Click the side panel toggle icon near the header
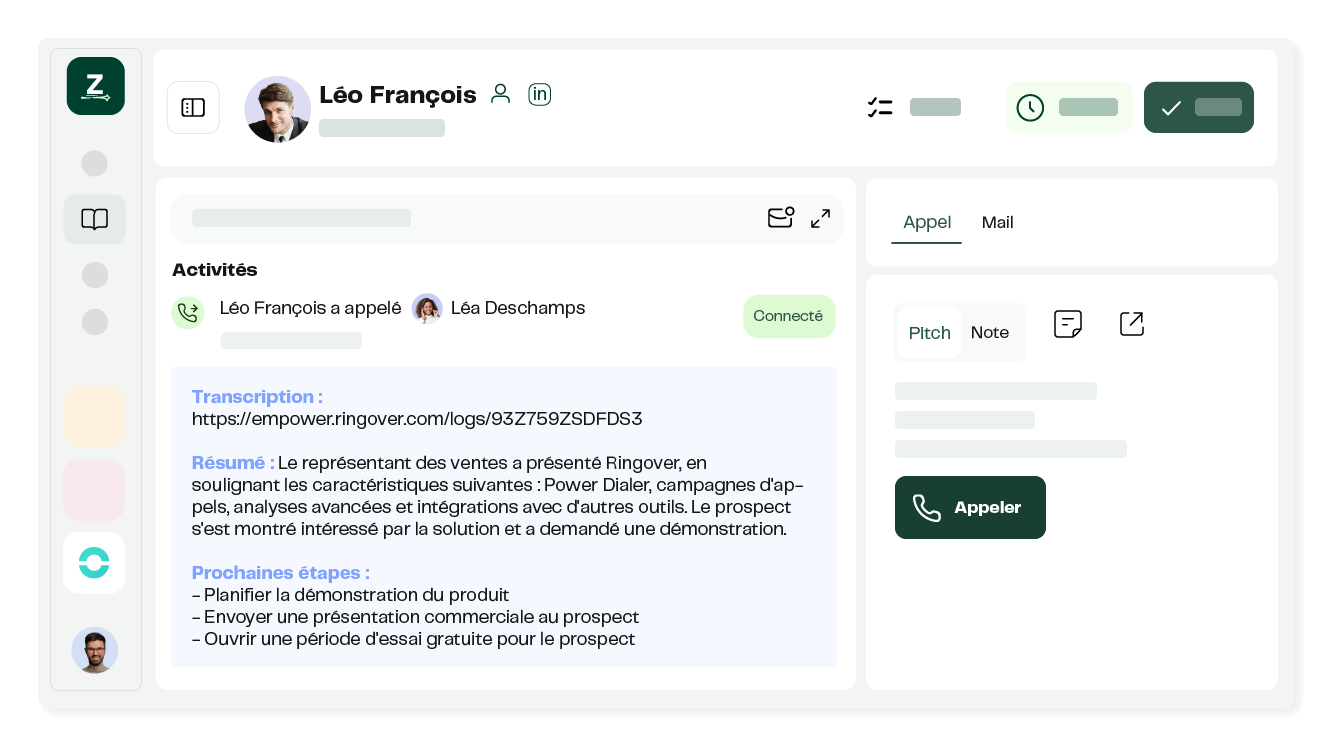The height and width of the screenshot is (747, 1332). [193, 107]
